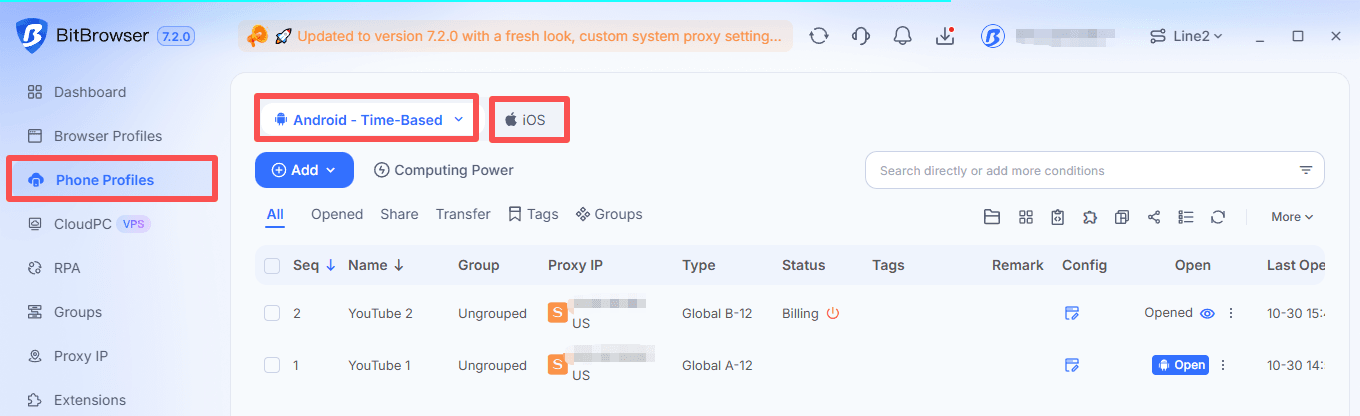
Task: Expand the Android - Time-Based dropdown
Action: (x=366, y=120)
